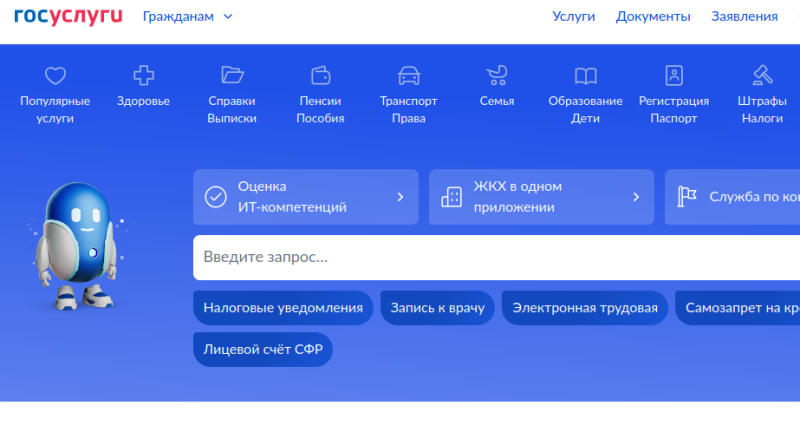Open the Регистрация Паспорт ID icon
The height and width of the screenshot is (445, 800).
pyautogui.click(x=674, y=76)
